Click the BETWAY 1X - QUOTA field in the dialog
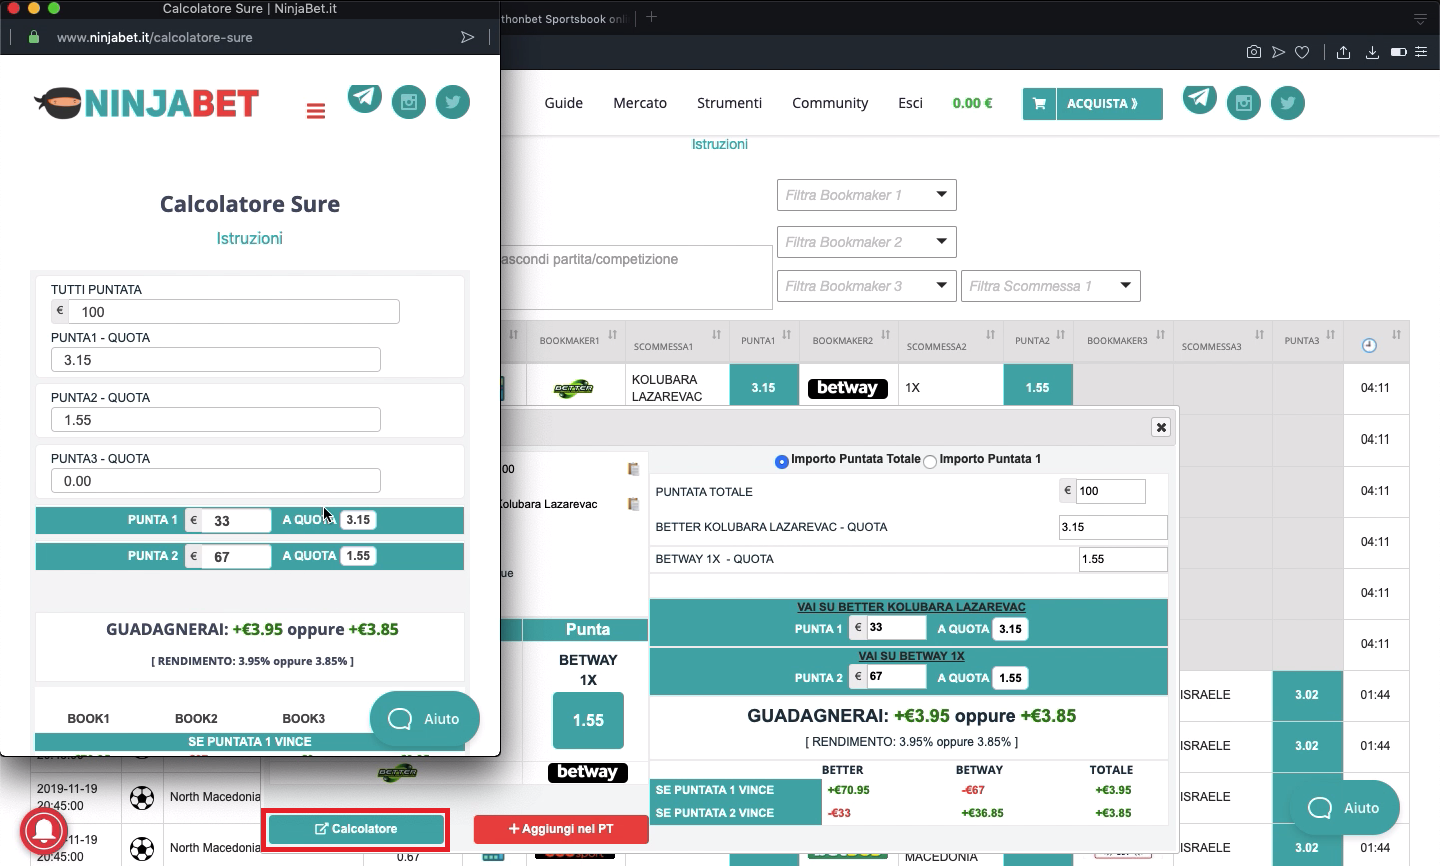Screen dimensions: 1440x866 [x=1123, y=559]
